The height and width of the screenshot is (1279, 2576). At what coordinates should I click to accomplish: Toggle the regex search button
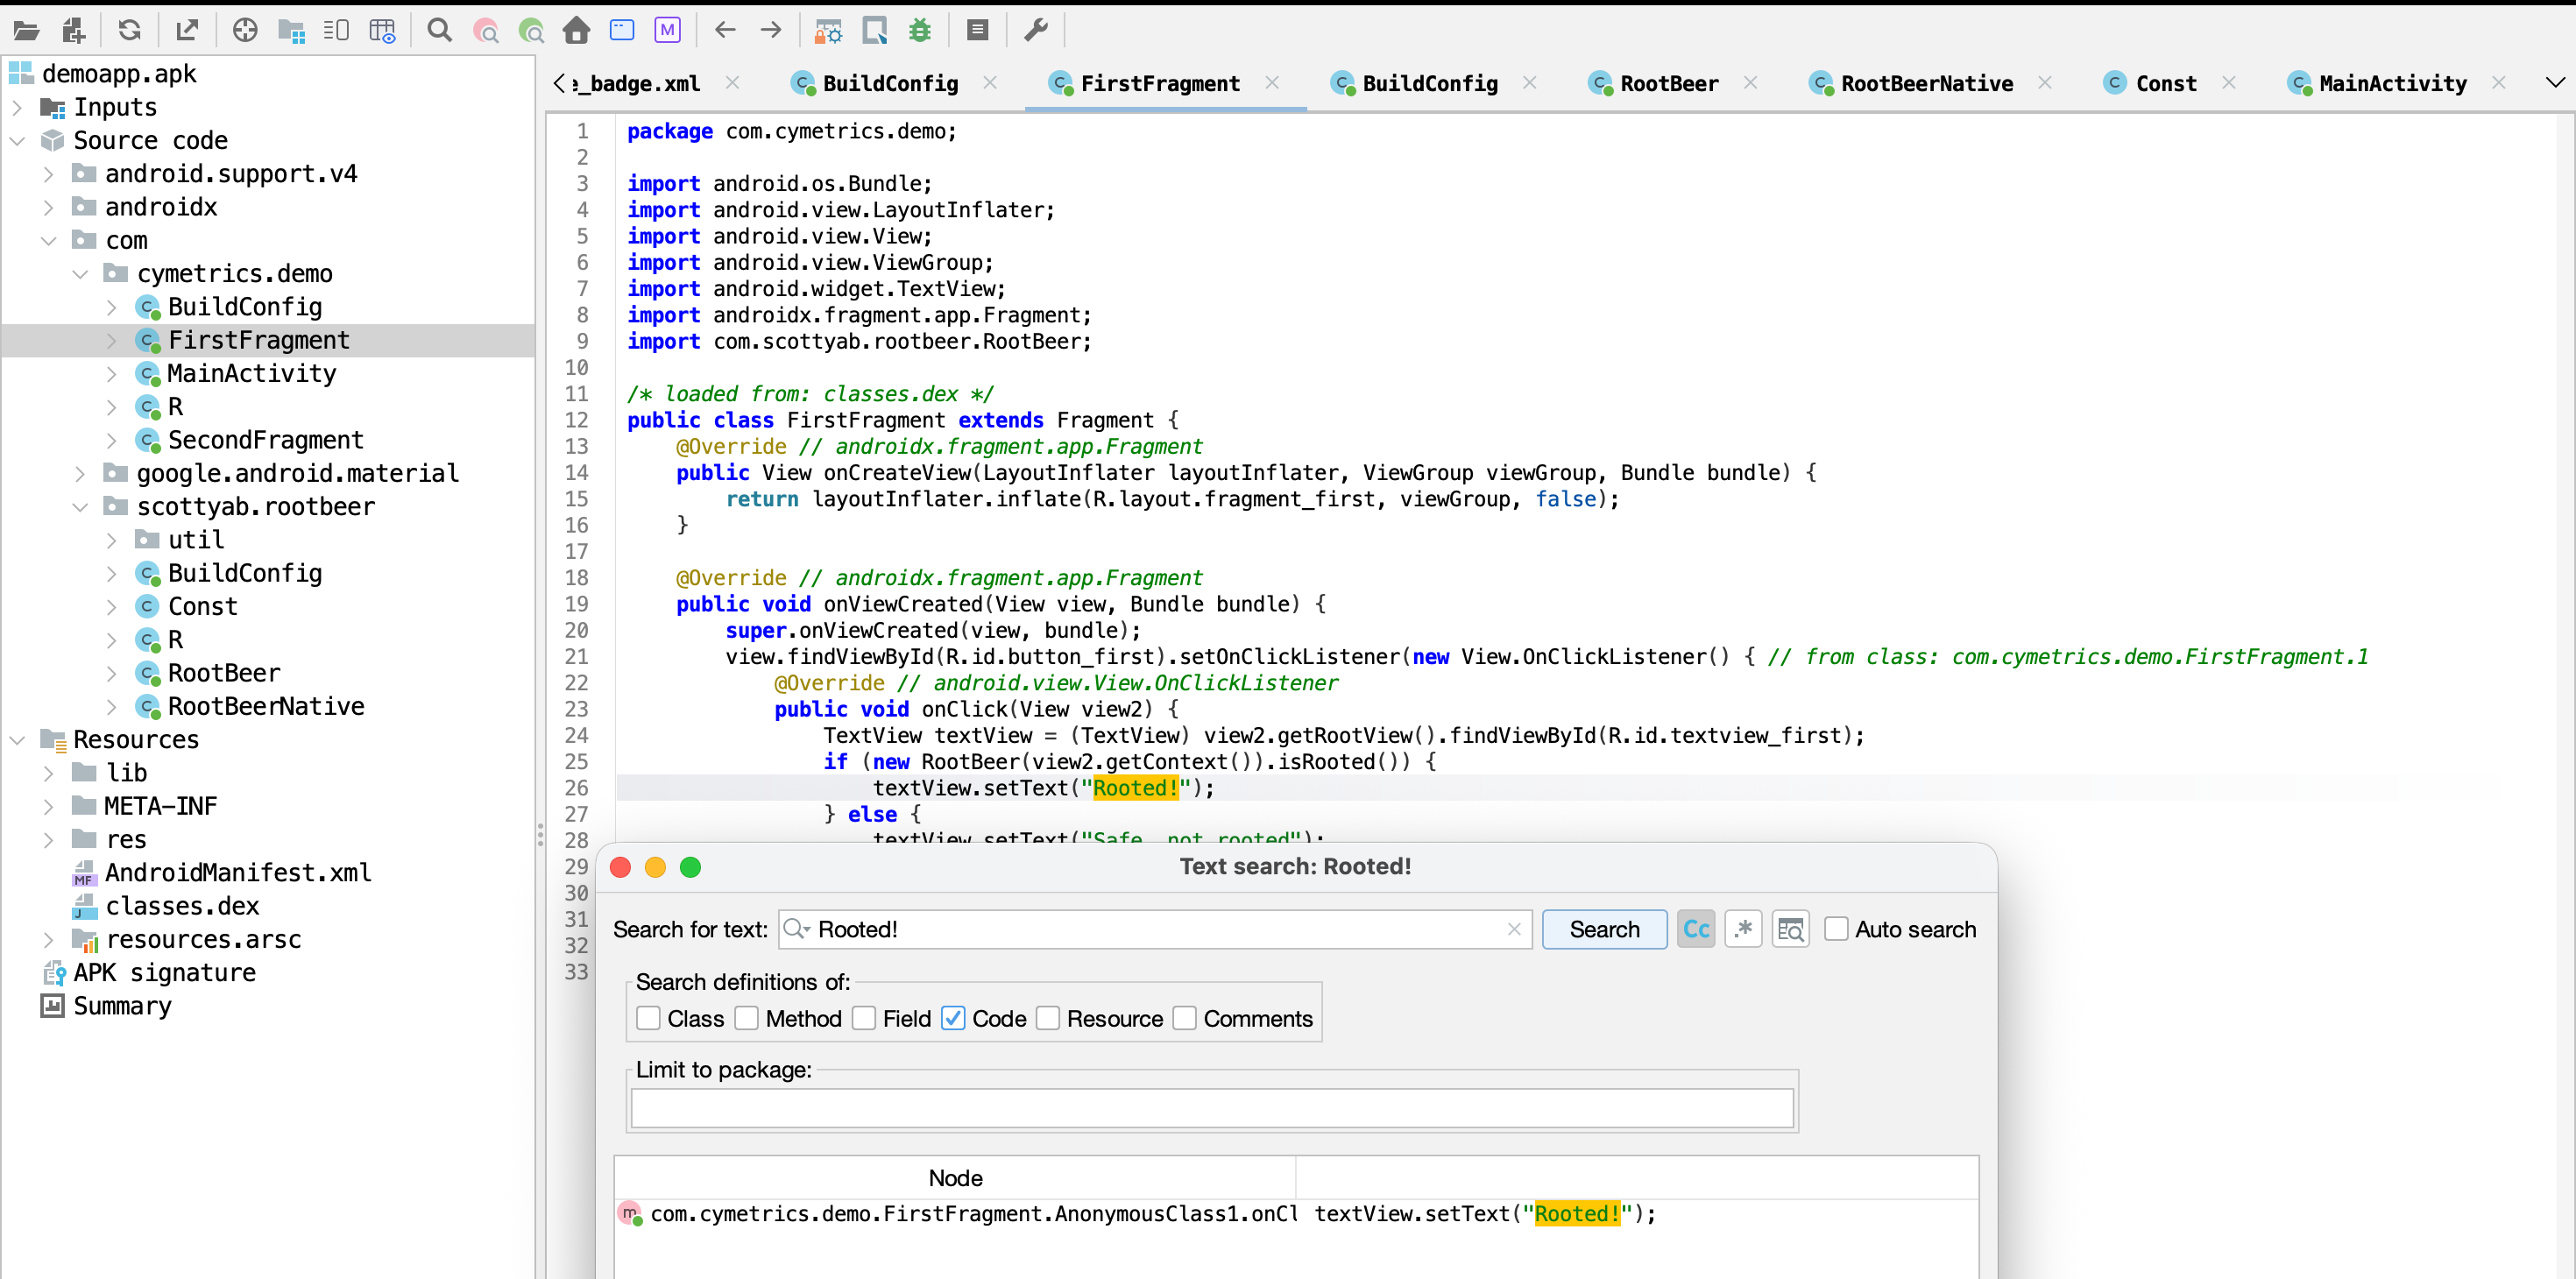click(x=1744, y=929)
